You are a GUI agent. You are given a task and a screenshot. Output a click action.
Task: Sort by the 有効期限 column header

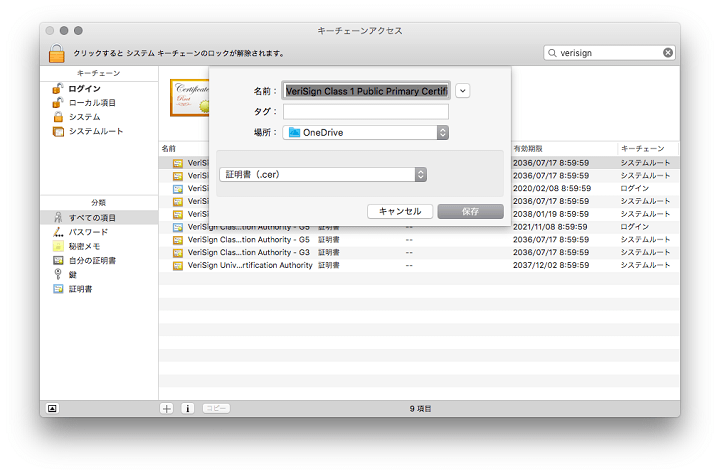pos(528,148)
